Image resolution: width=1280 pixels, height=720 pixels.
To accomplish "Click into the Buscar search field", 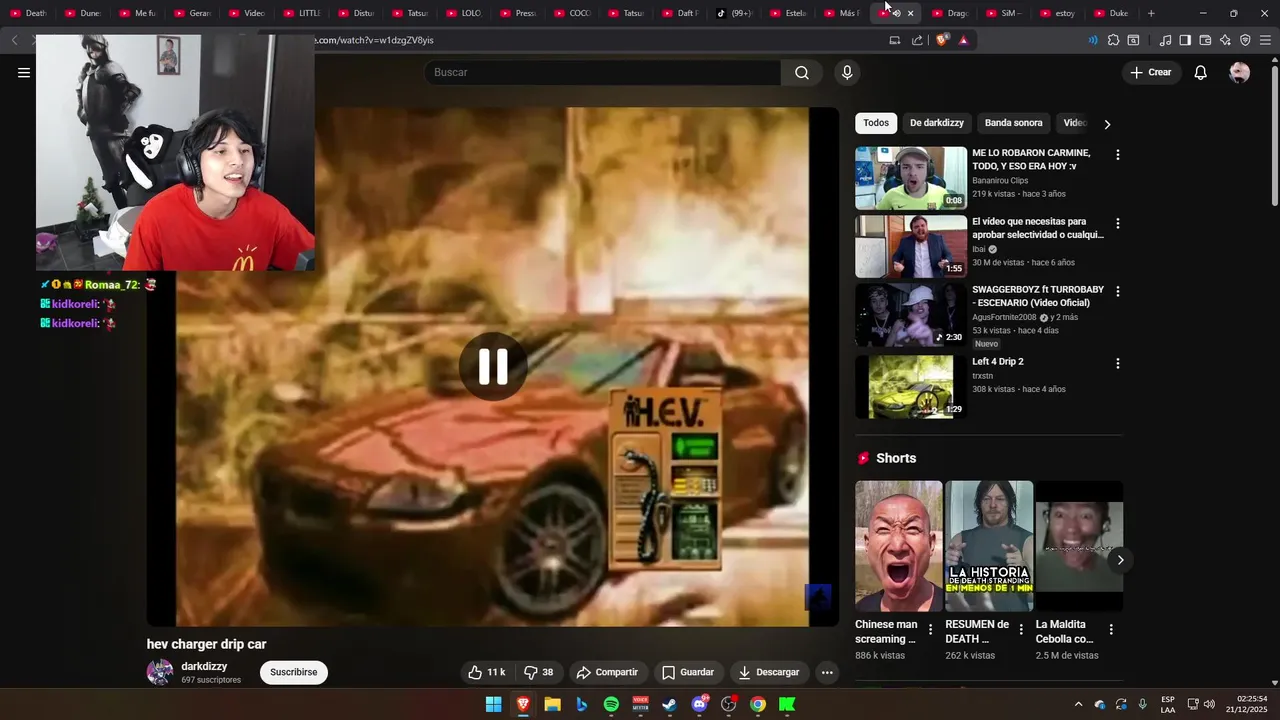I will pyautogui.click(x=603, y=72).
